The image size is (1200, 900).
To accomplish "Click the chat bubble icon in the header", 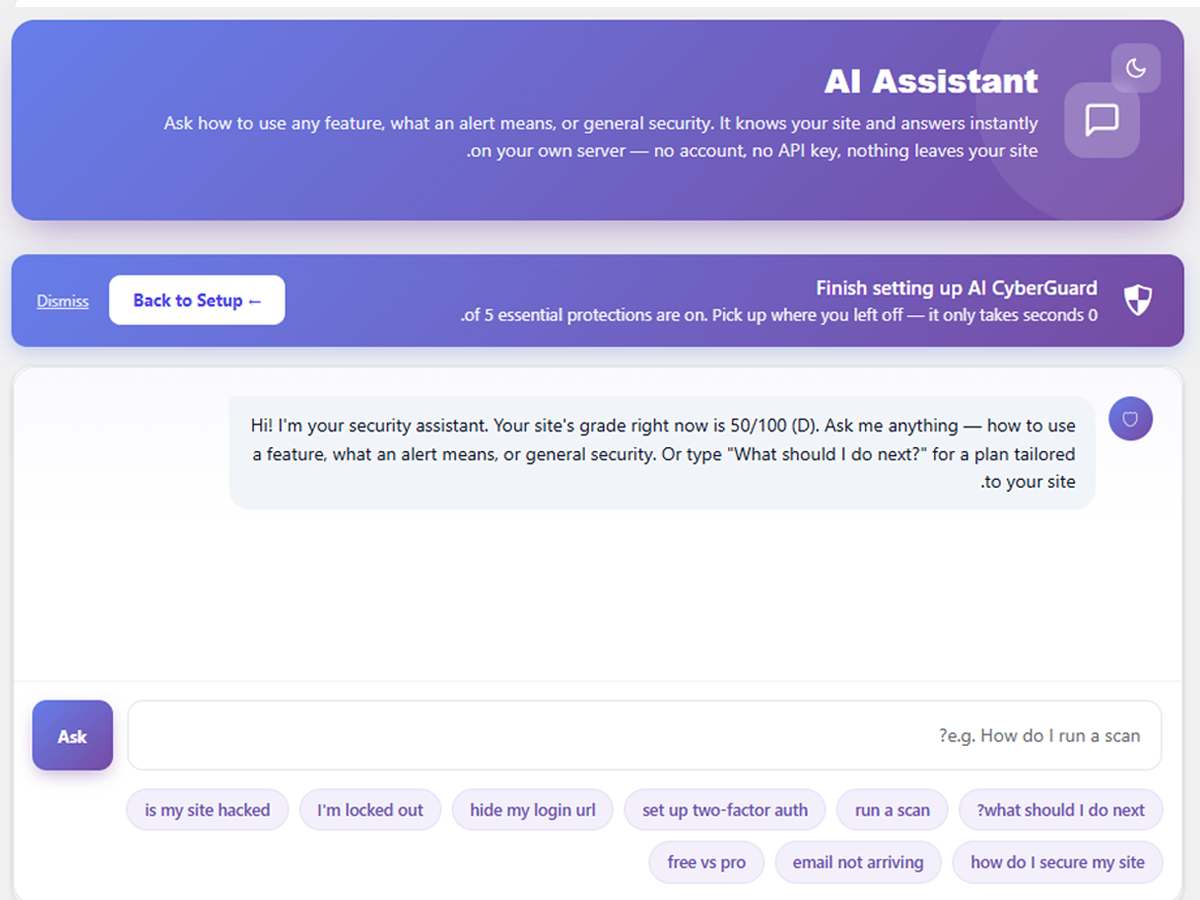I will (x=1102, y=120).
